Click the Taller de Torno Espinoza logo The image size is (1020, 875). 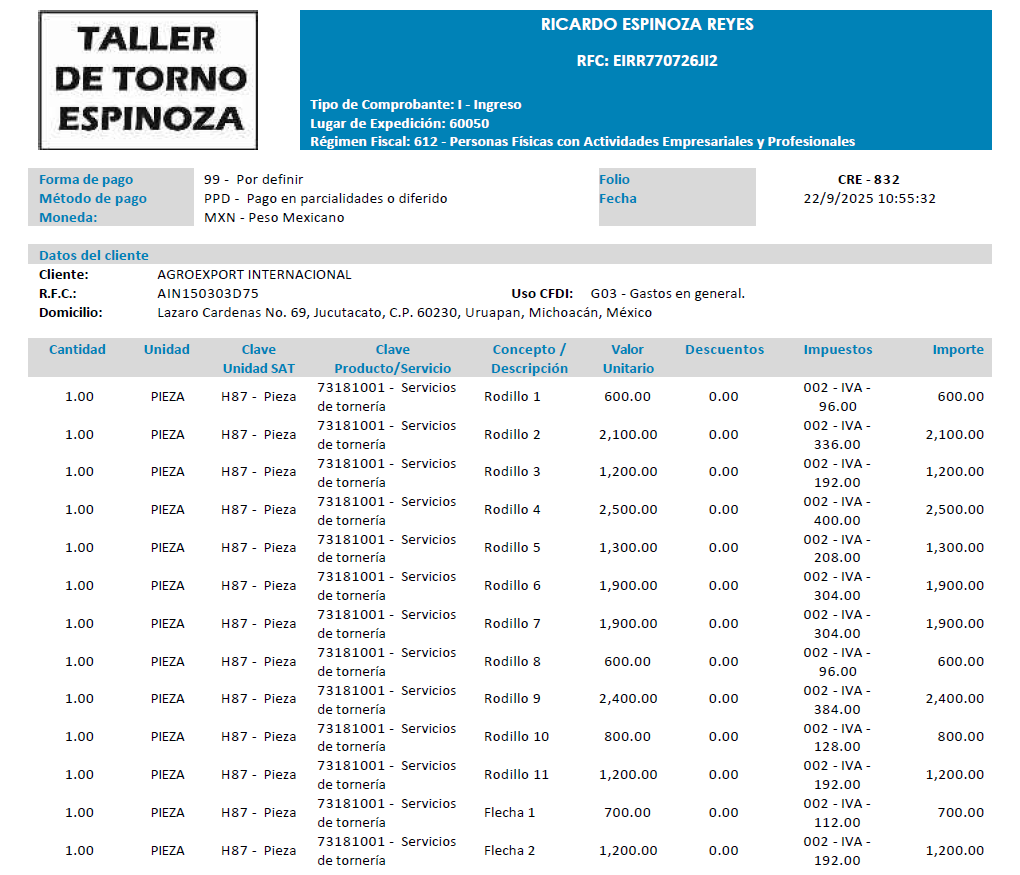148,80
